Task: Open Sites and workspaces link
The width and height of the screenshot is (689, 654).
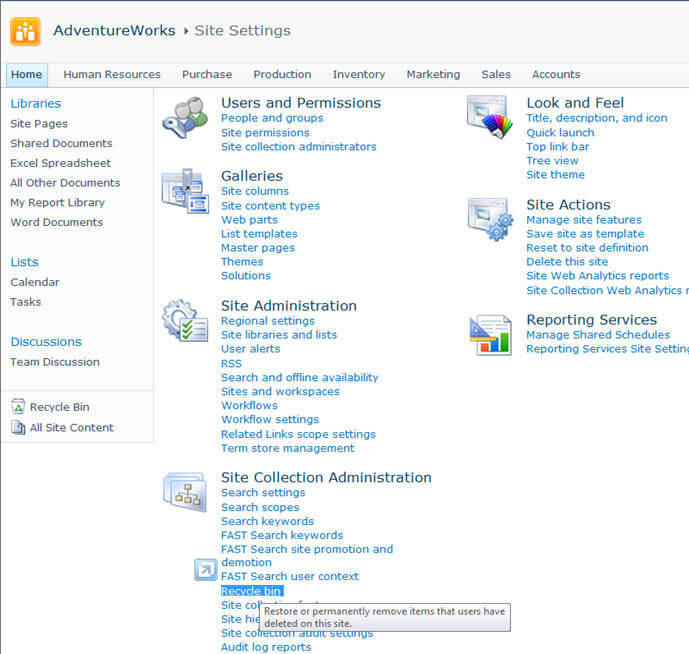Action: [280, 392]
